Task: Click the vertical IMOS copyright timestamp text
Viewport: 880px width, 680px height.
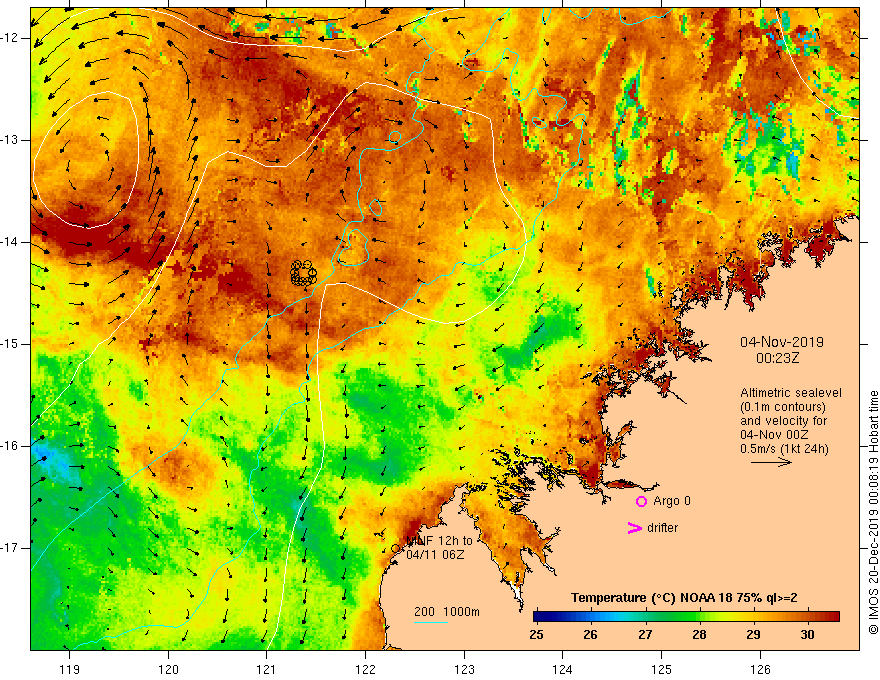Action: click(x=873, y=513)
